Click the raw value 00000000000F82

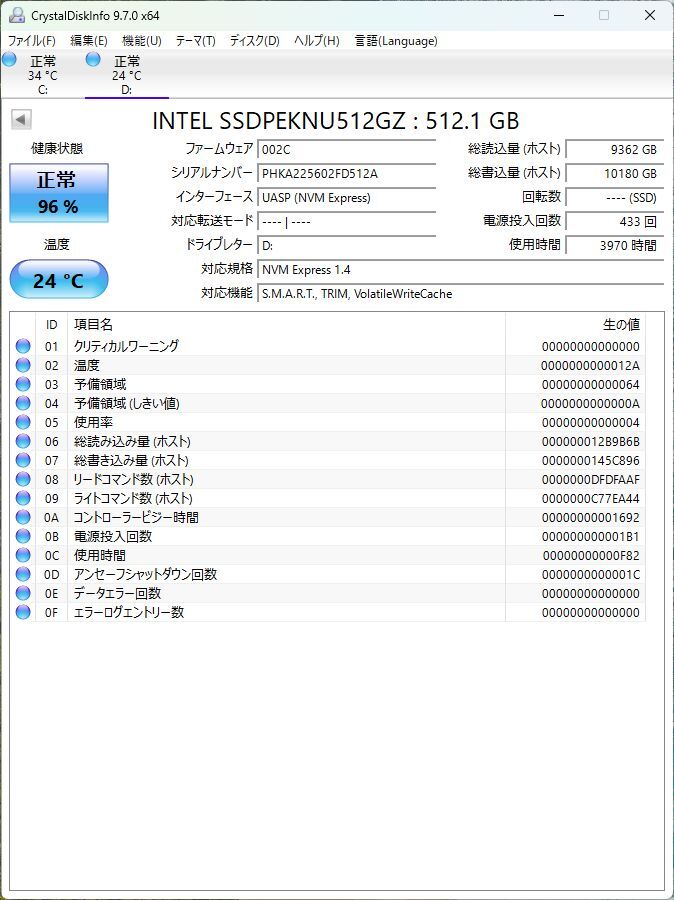pyautogui.click(x=591, y=556)
